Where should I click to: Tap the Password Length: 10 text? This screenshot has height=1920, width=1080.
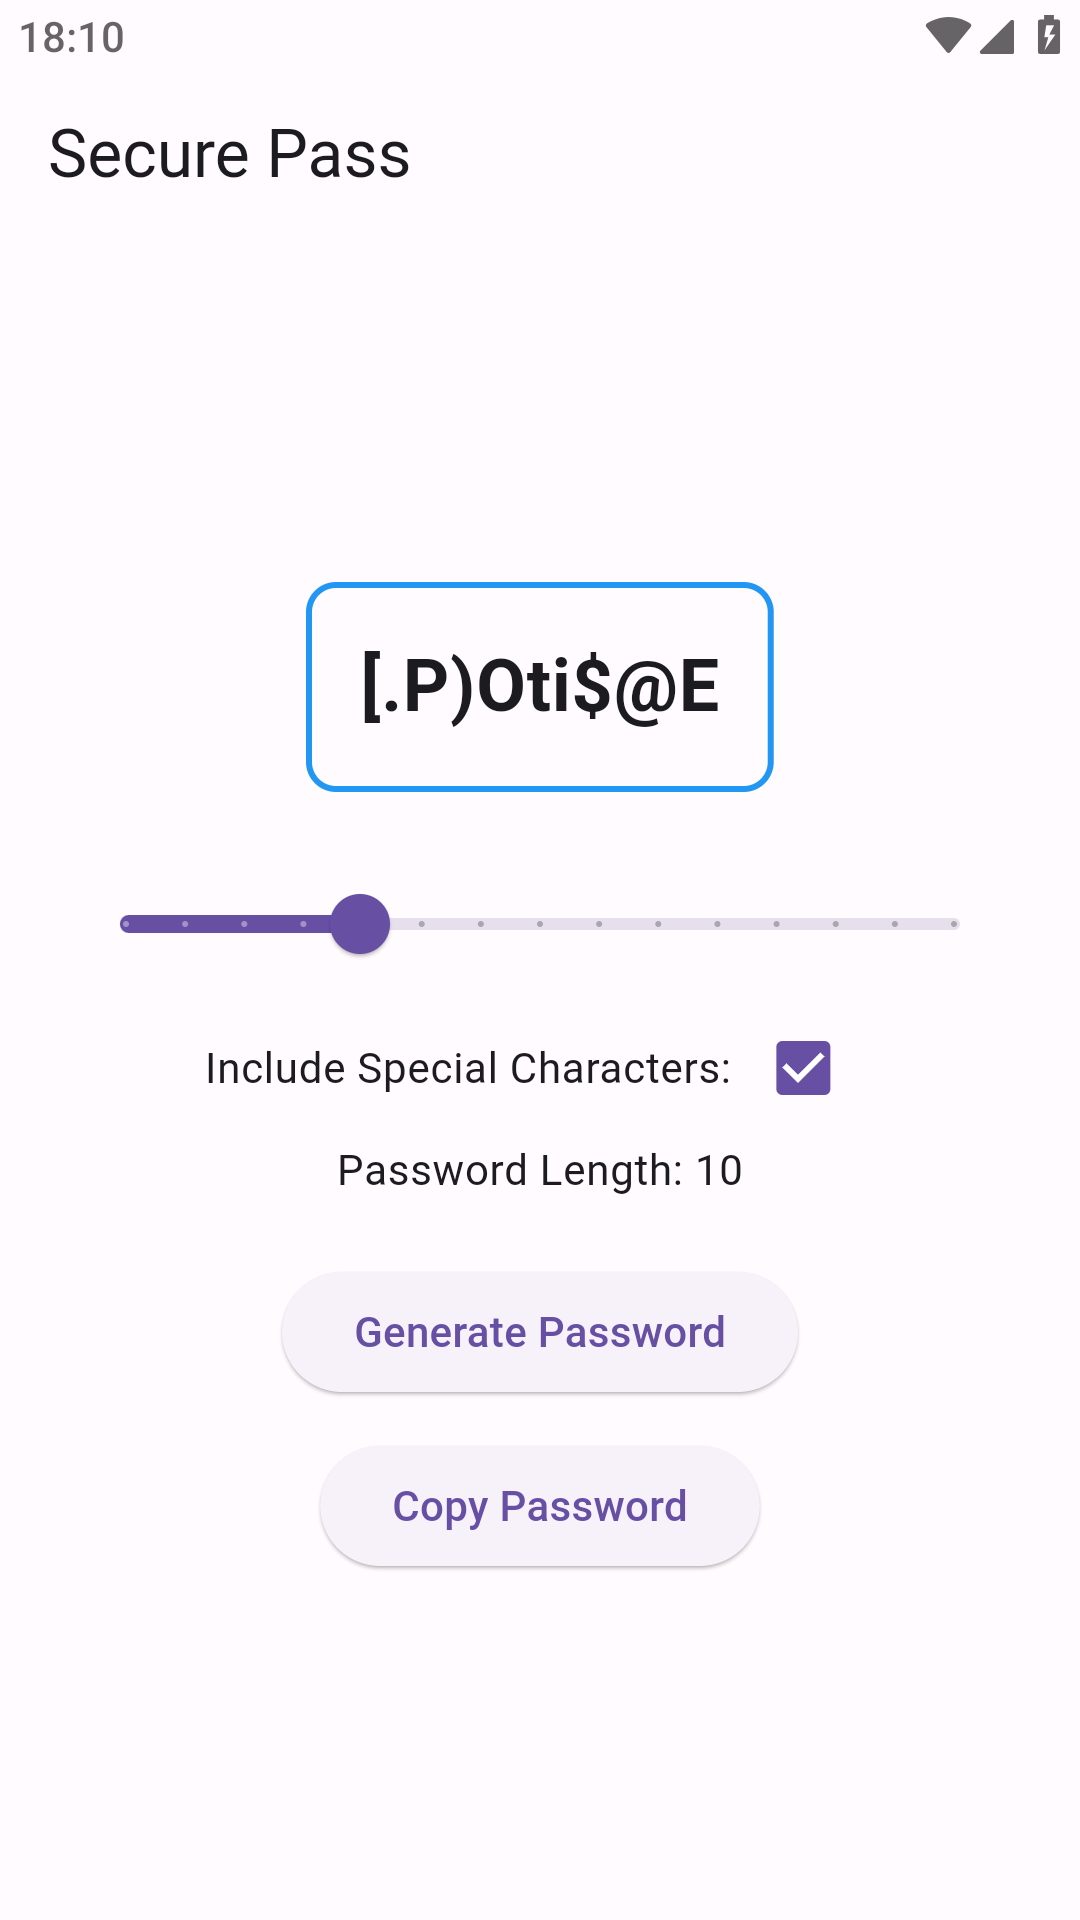click(540, 1170)
